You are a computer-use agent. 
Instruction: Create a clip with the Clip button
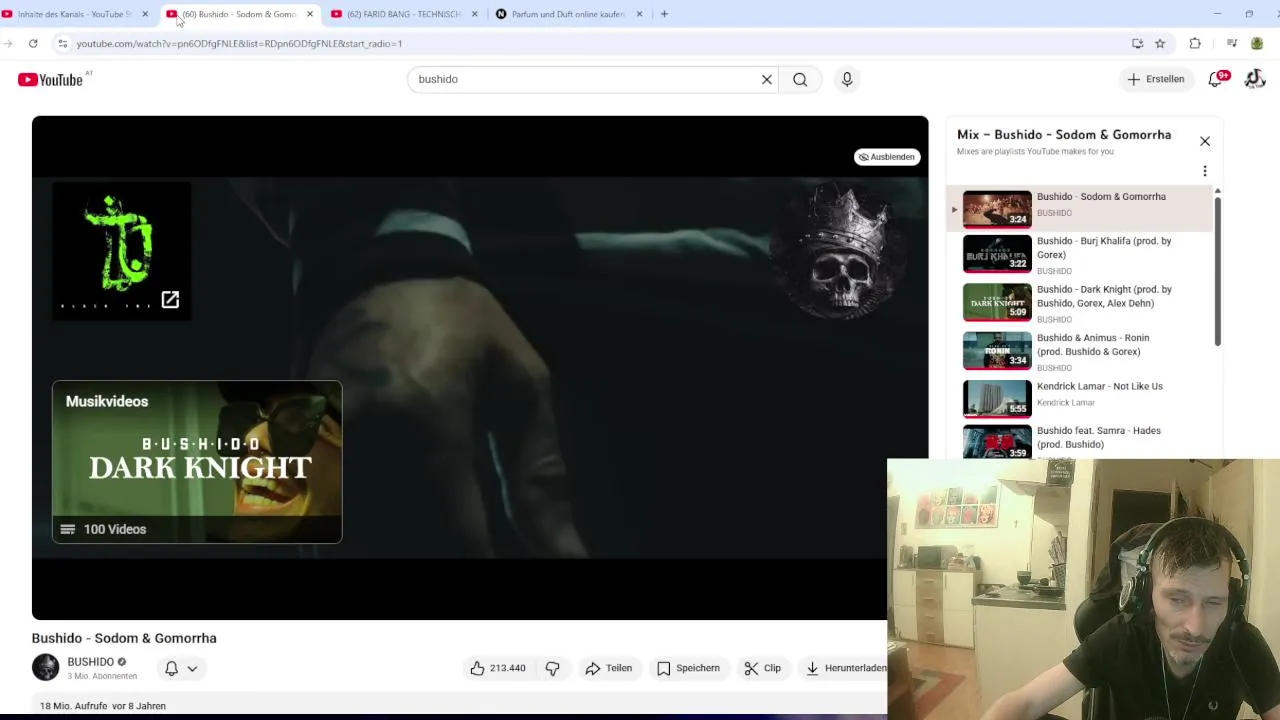pyautogui.click(x=762, y=668)
